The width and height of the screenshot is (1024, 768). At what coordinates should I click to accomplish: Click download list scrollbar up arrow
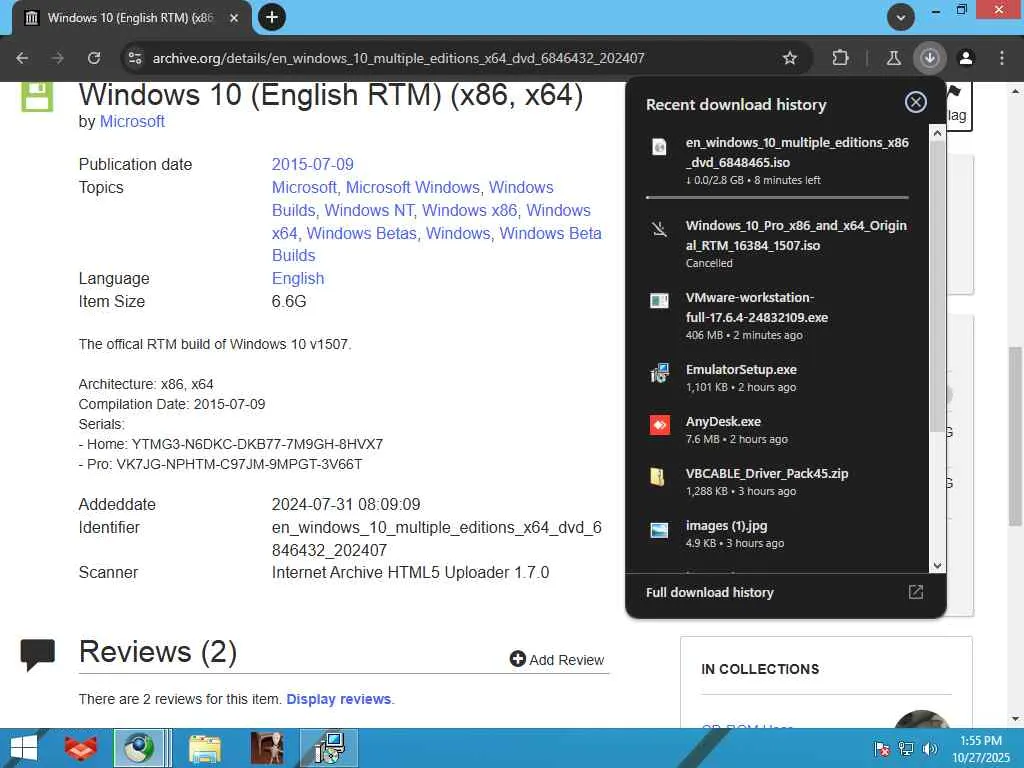pyautogui.click(x=937, y=133)
